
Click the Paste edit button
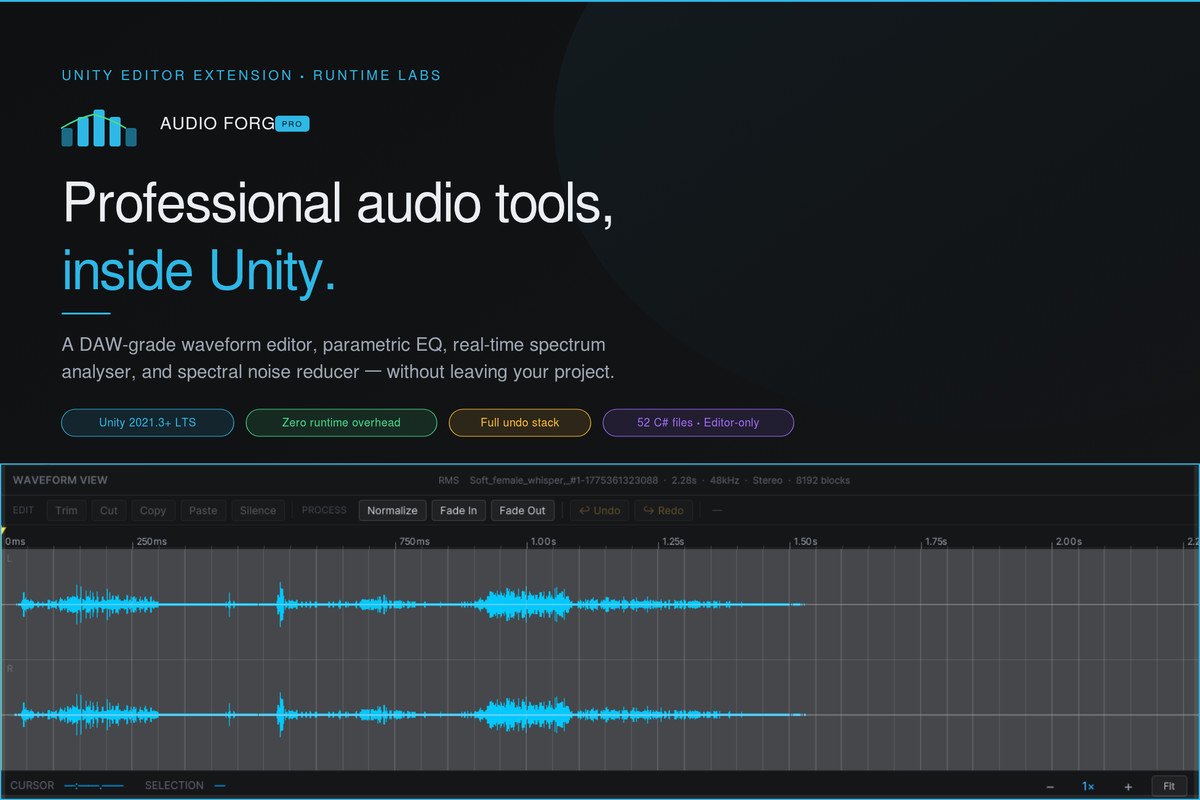click(x=203, y=510)
